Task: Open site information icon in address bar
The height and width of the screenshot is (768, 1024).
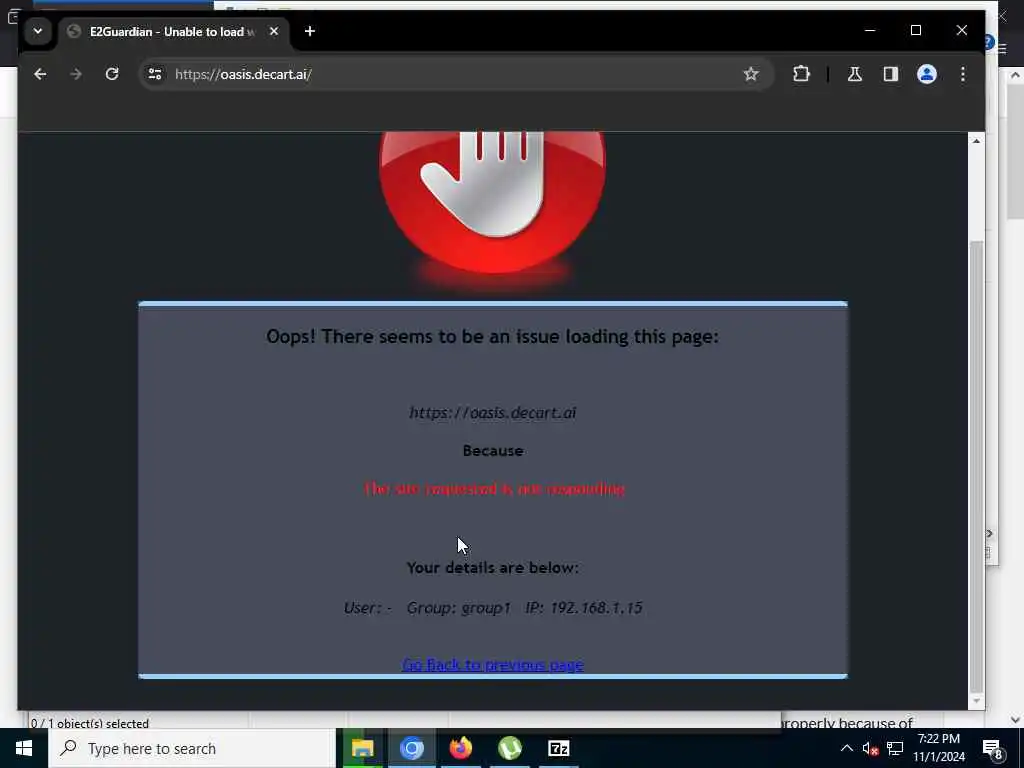Action: 155,74
